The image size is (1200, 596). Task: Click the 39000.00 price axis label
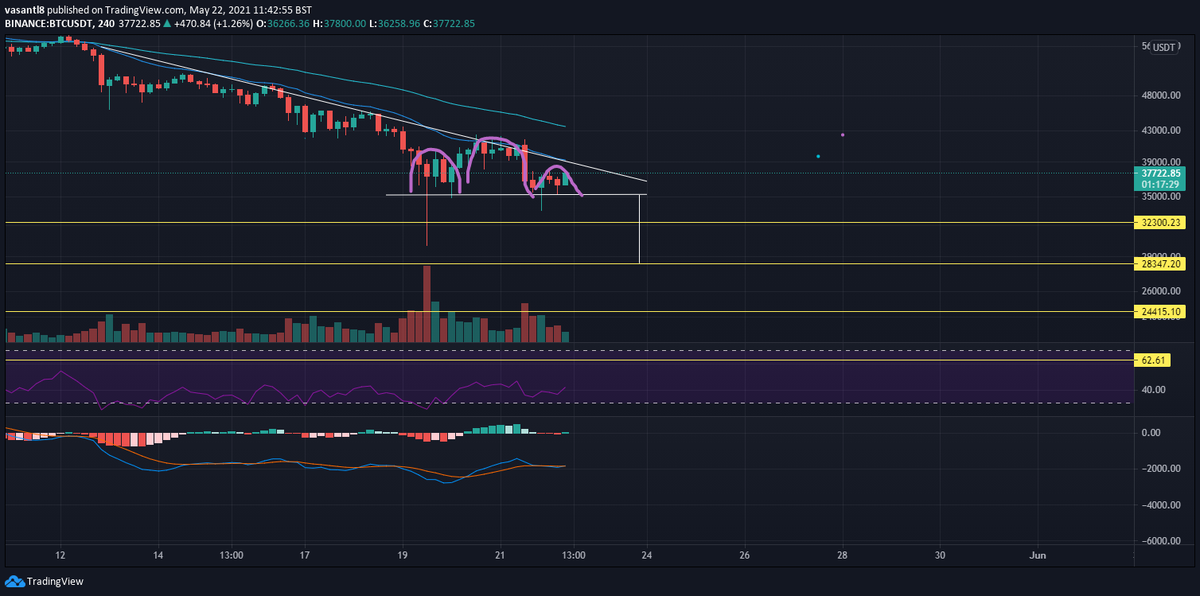pyautogui.click(x=1161, y=161)
